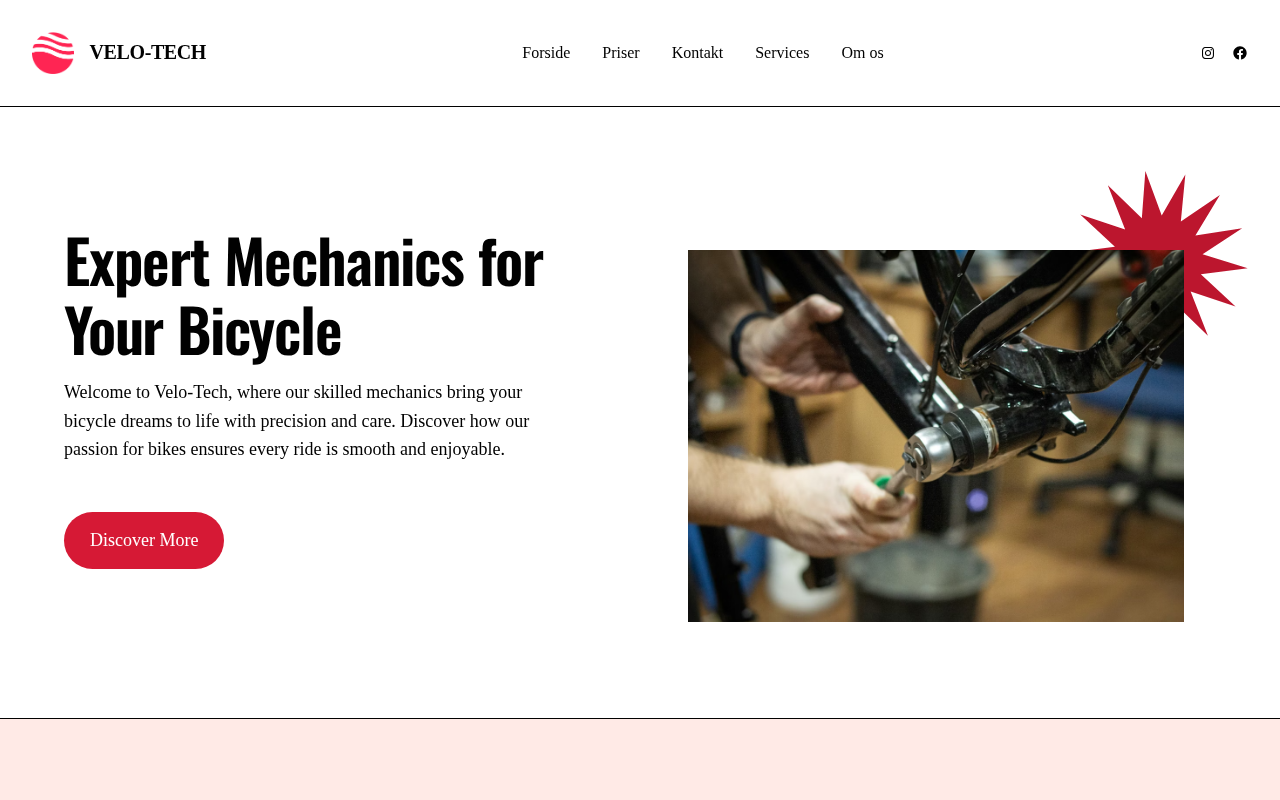Image resolution: width=1280 pixels, height=800 pixels.
Task: Select Services in the navigation
Action: (782, 53)
